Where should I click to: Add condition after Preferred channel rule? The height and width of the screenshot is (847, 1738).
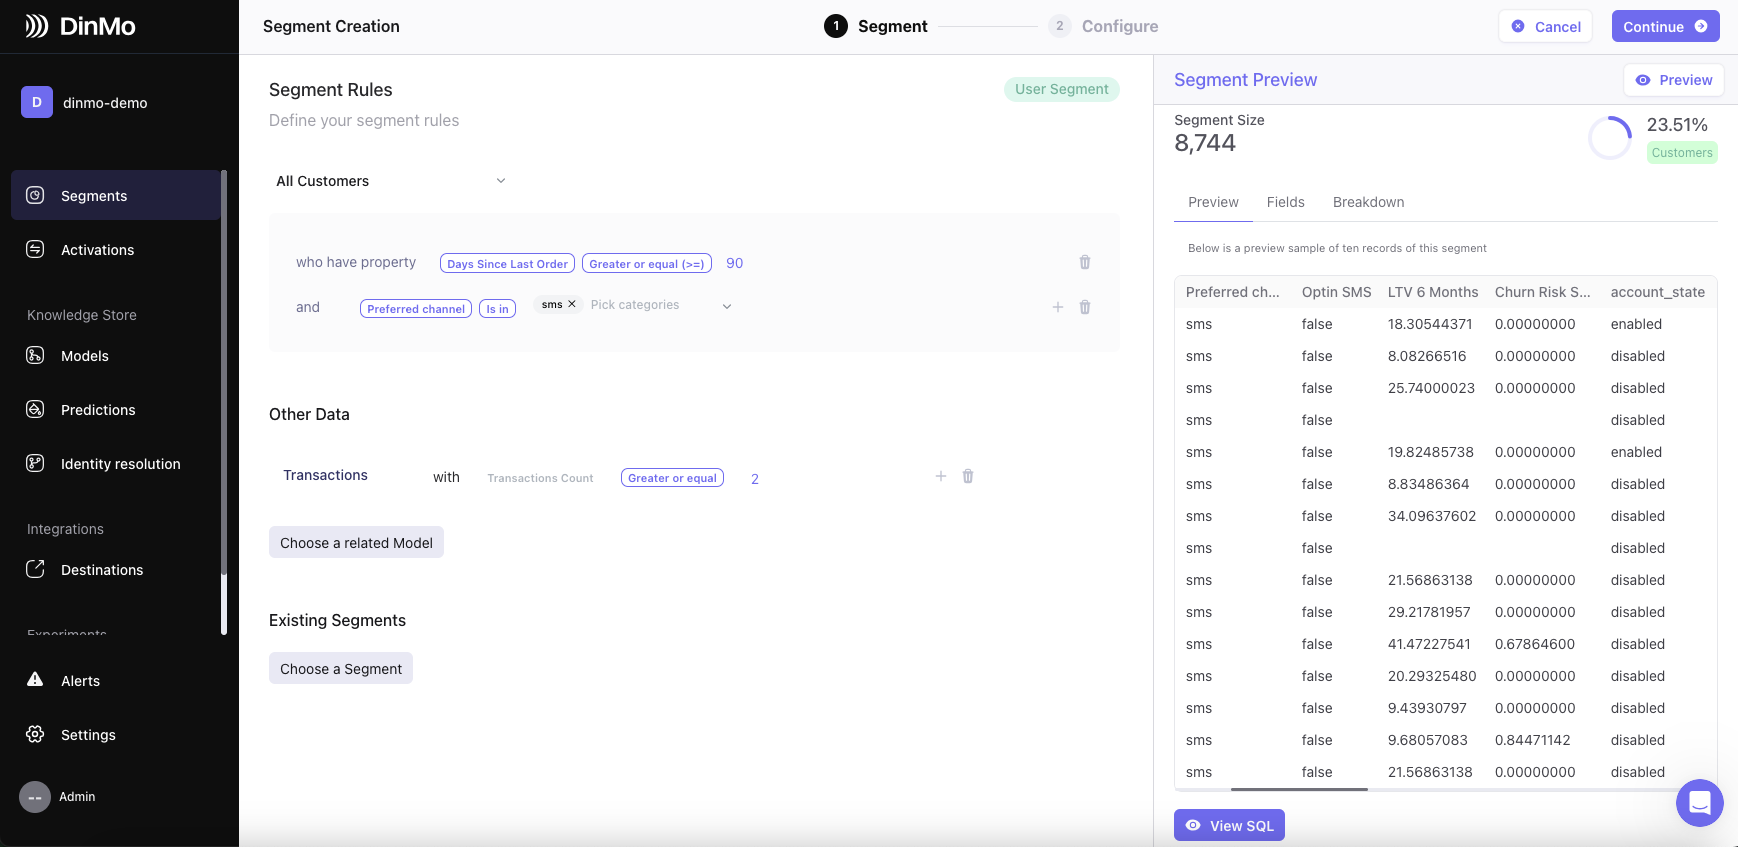[x=1057, y=307]
